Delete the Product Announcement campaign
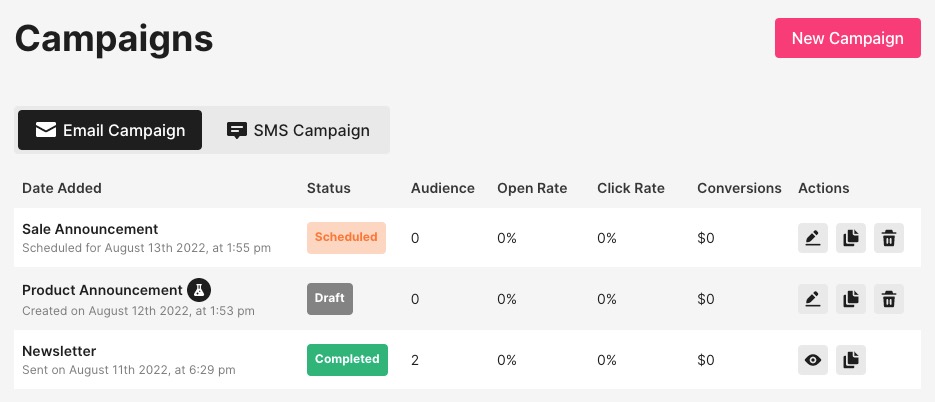This screenshot has width=935, height=402. pyautogui.click(x=889, y=298)
